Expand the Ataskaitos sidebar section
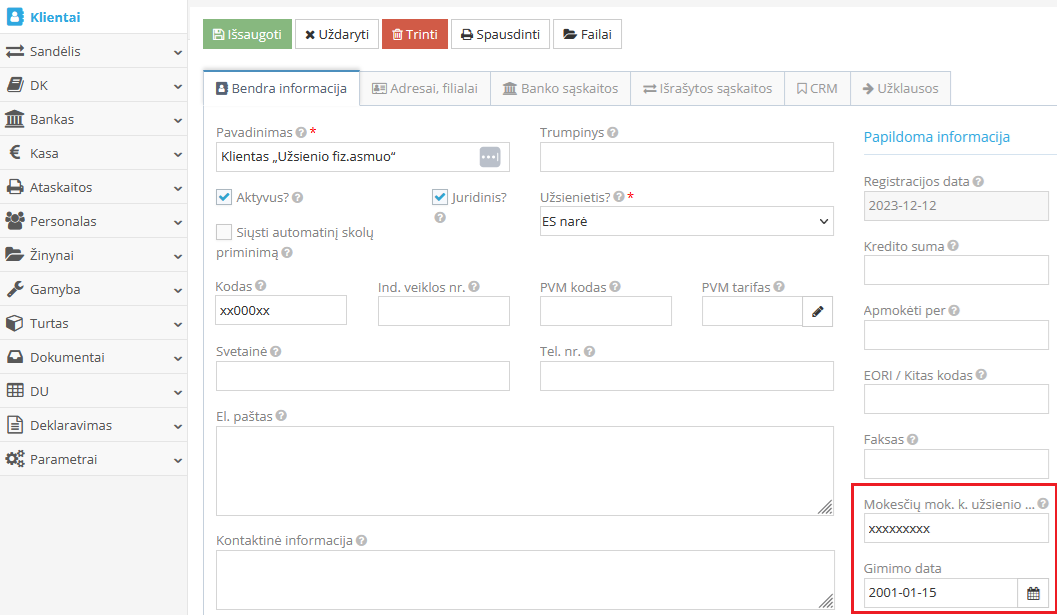Viewport: 1057px width, 615px height. pos(94,187)
